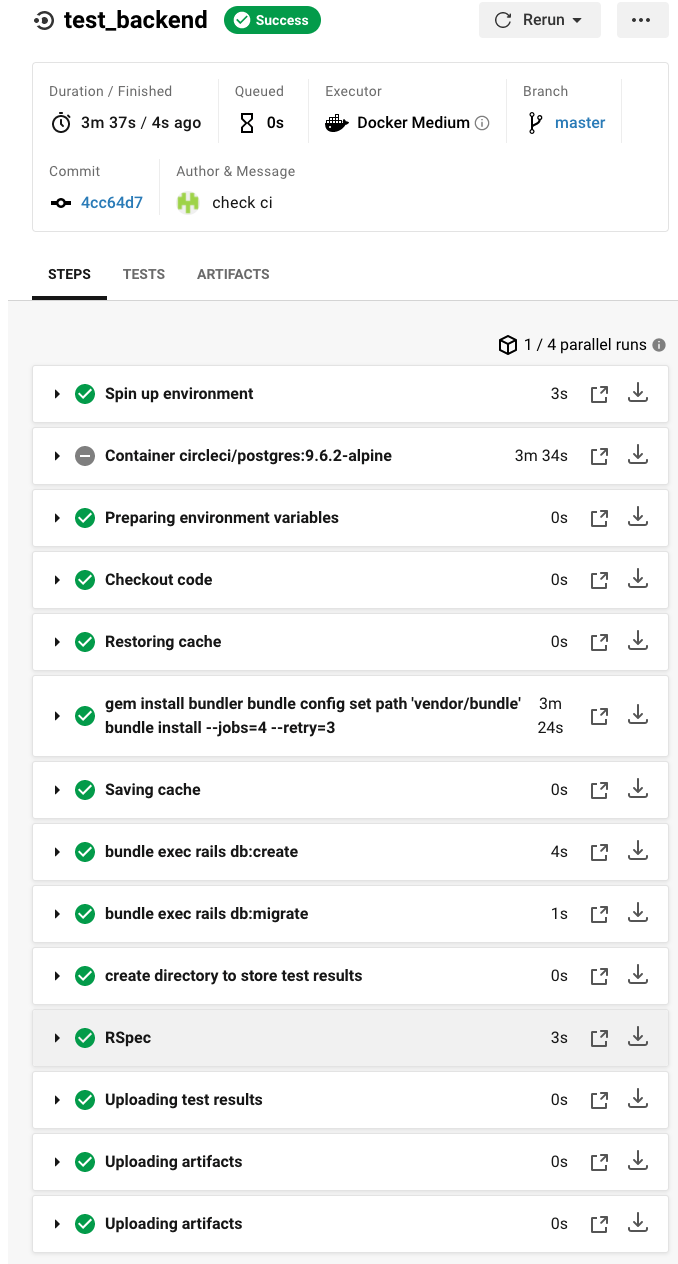Open commit 4cc64d7 link
Image resolution: width=678 pixels, height=1264 pixels.
pyautogui.click(x=112, y=203)
